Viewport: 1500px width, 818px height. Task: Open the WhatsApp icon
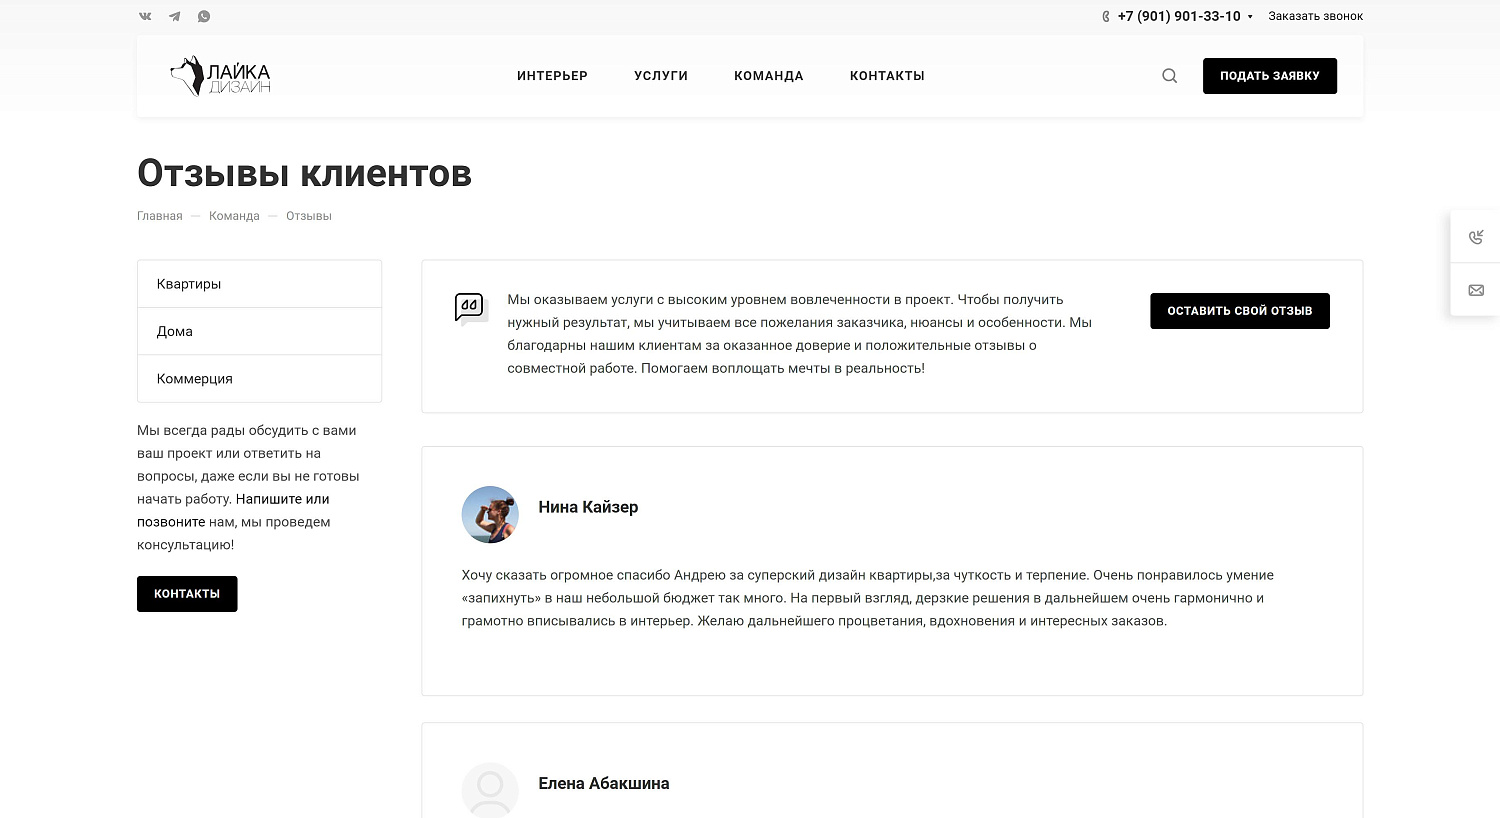[204, 16]
